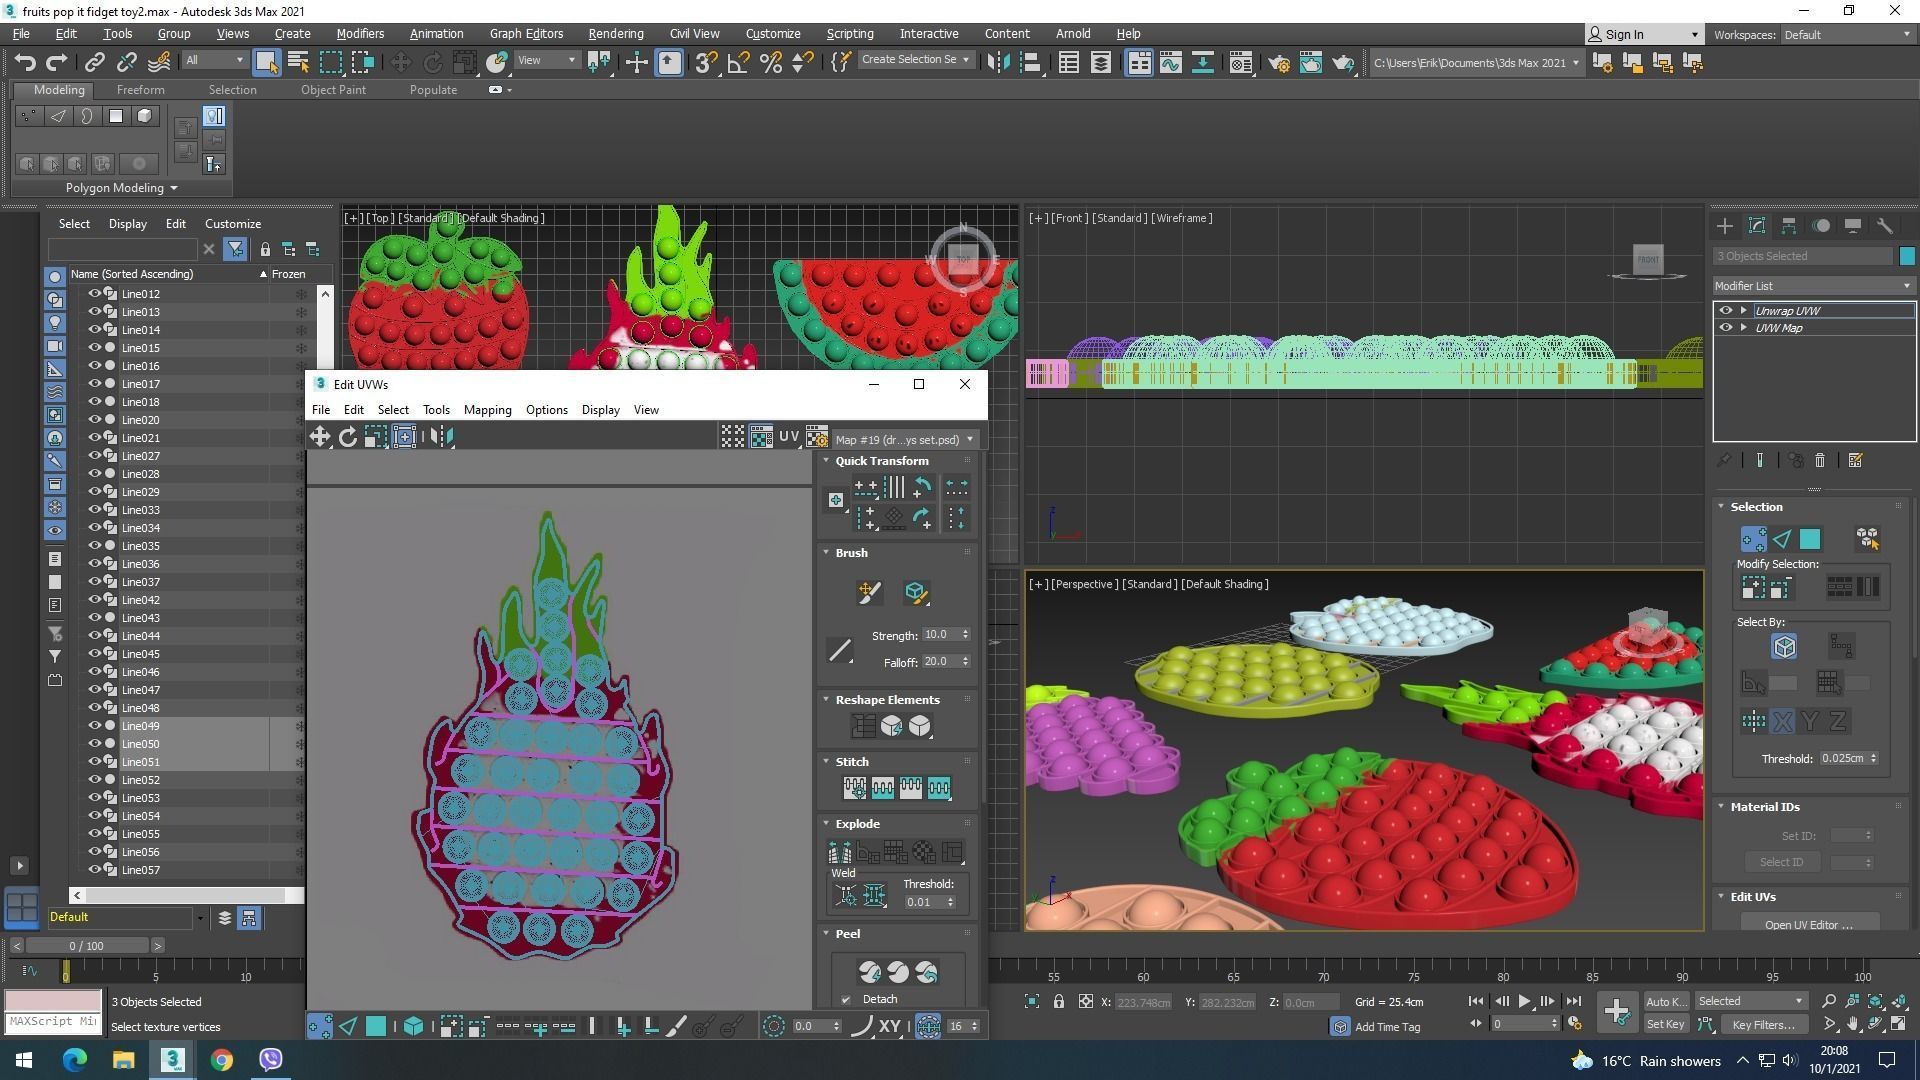1920x1080 pixels.
Task: Toggle Unwrap UVW modifier visibility eye
Action: coord(1725,311)
